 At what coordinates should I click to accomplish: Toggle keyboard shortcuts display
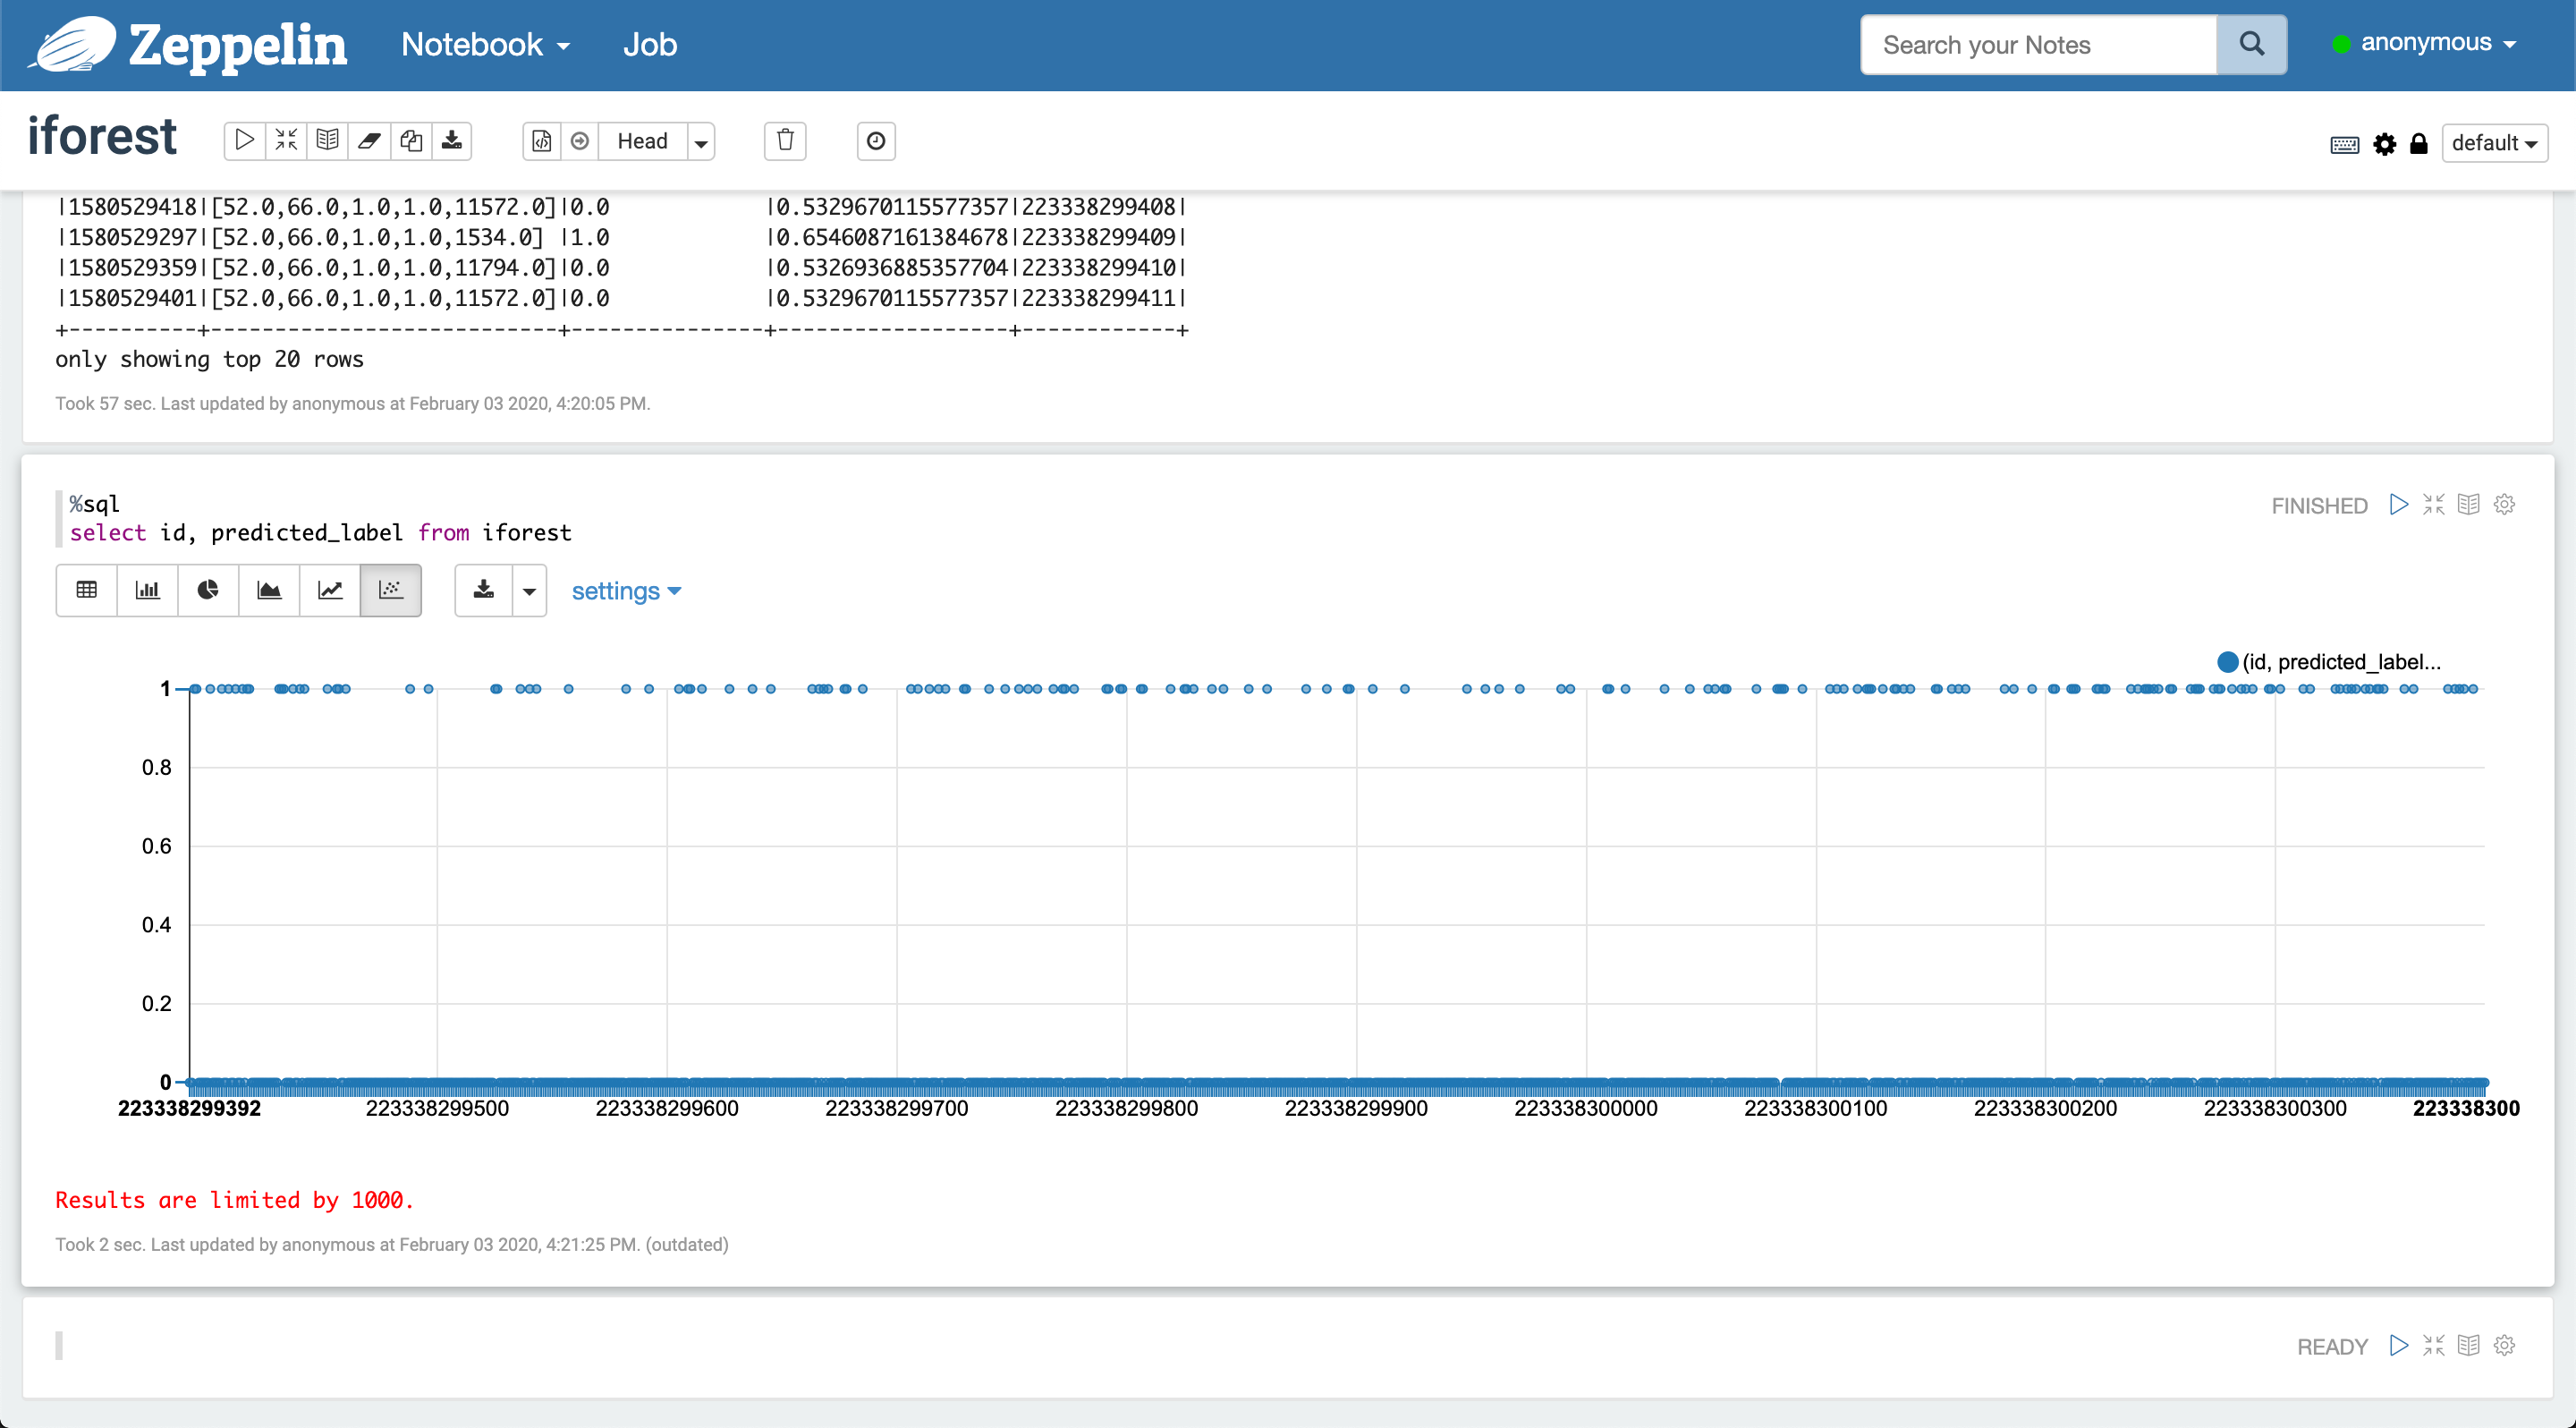[x=2343, y=144]
